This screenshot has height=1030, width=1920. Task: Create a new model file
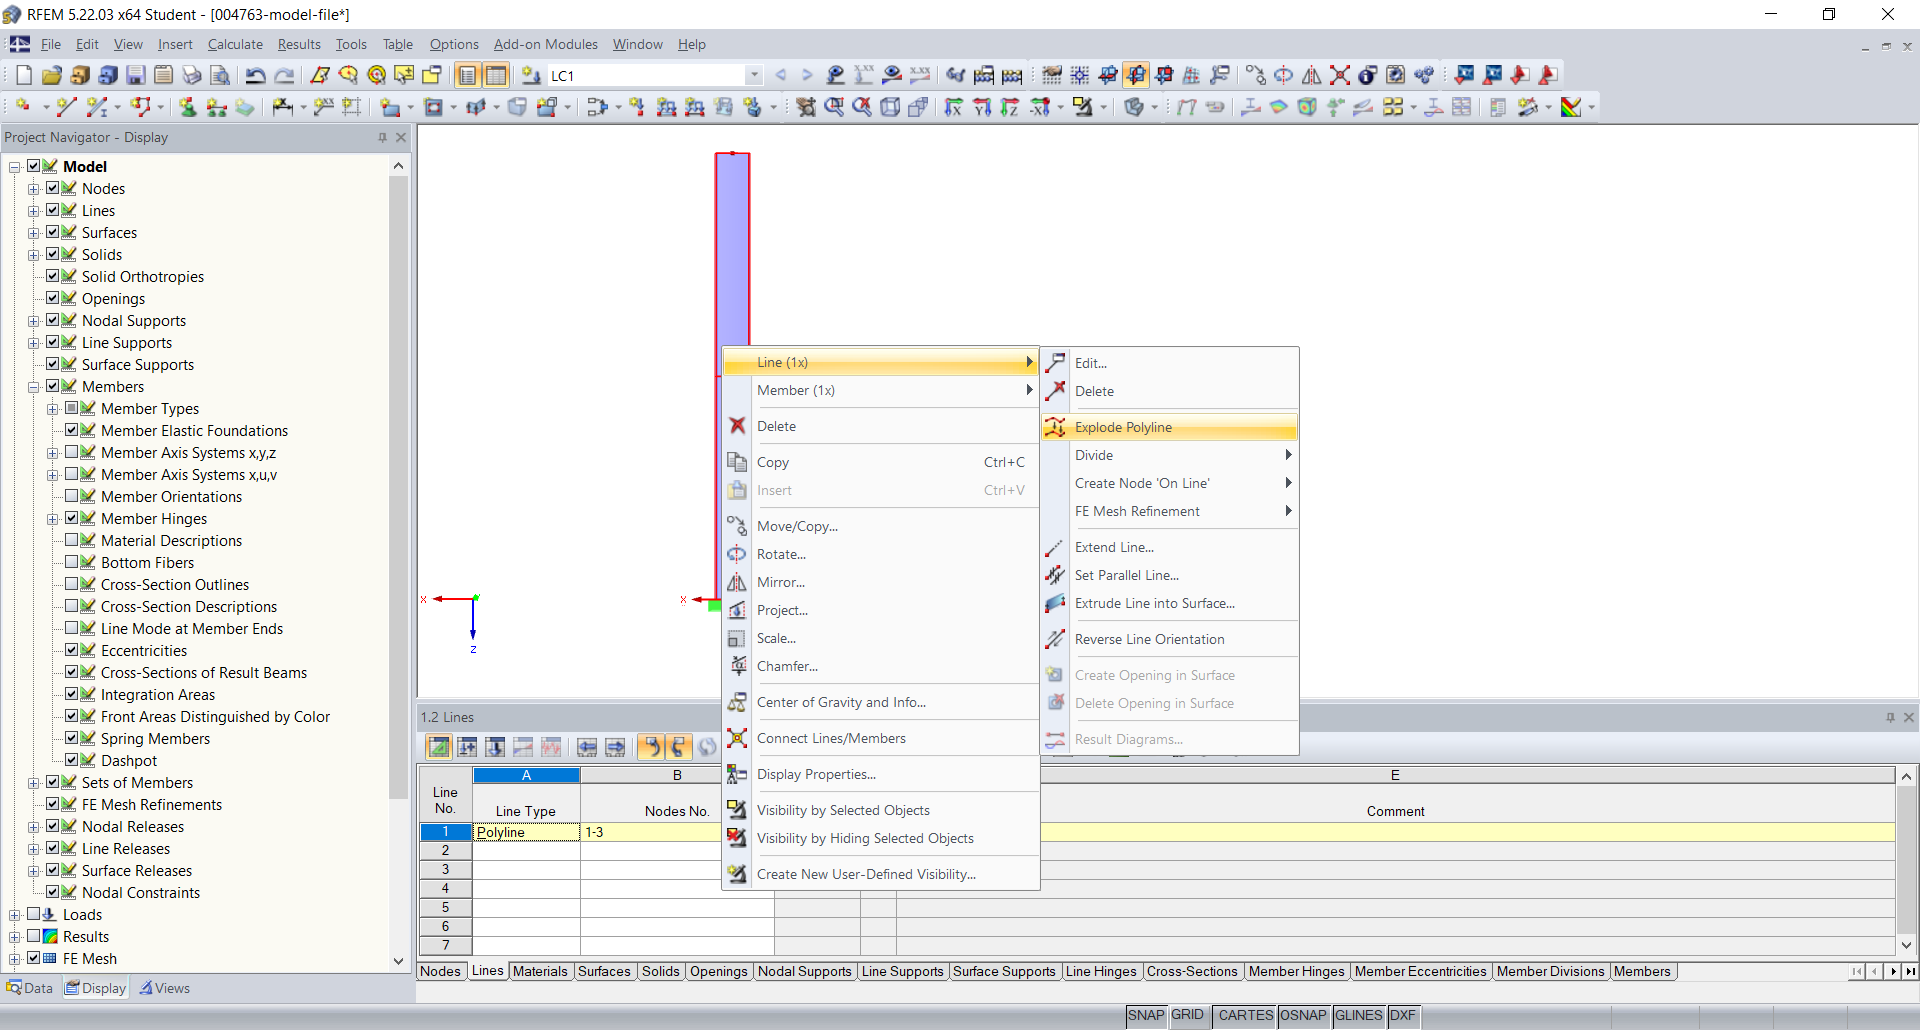coord(22,75)
